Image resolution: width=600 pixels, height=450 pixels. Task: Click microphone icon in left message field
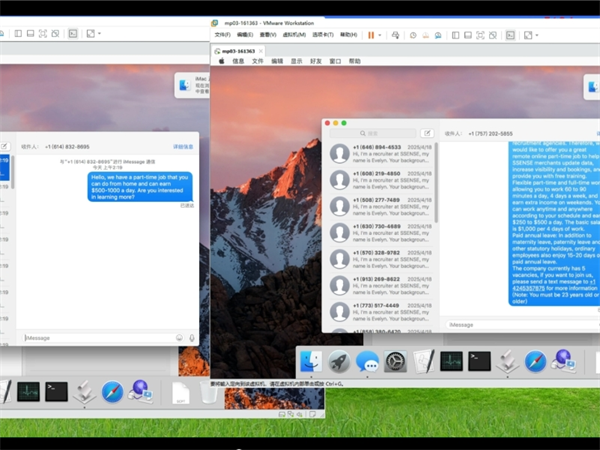191,337
